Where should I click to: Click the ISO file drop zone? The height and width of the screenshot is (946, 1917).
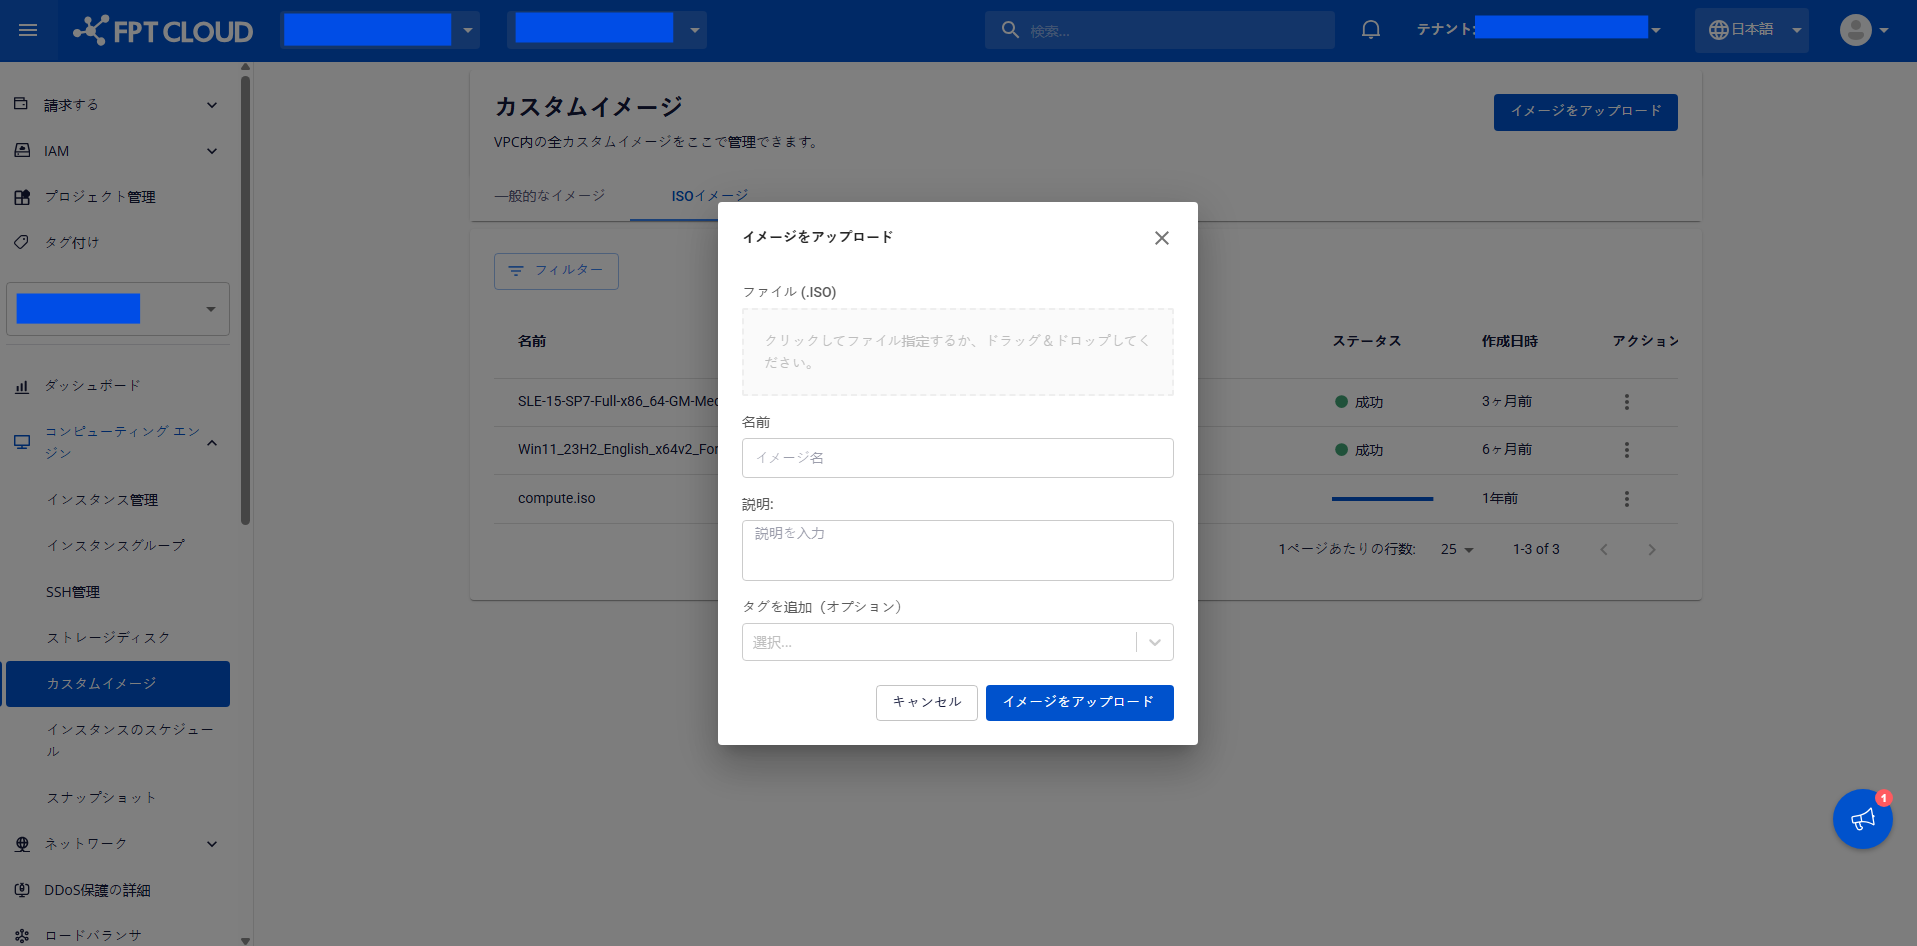(957, 352)
